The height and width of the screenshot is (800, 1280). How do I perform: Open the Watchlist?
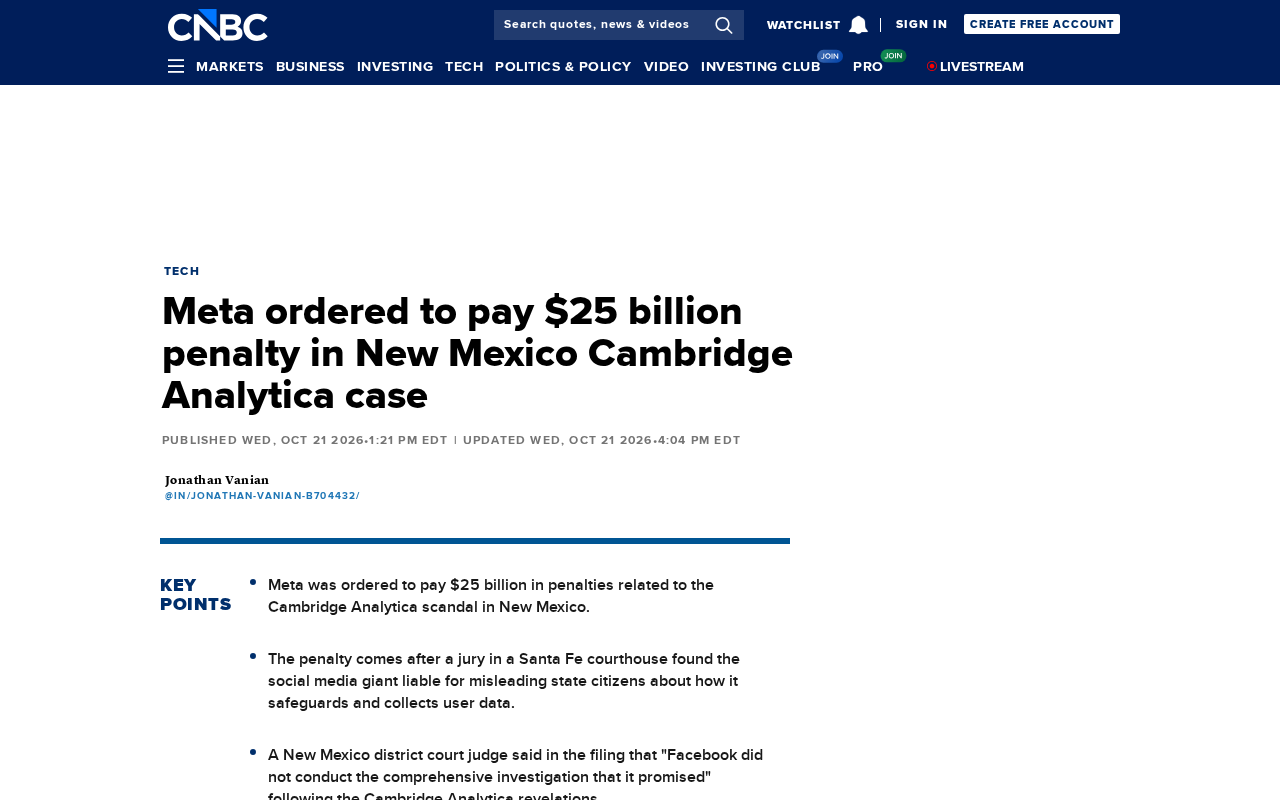pos(804,25)
